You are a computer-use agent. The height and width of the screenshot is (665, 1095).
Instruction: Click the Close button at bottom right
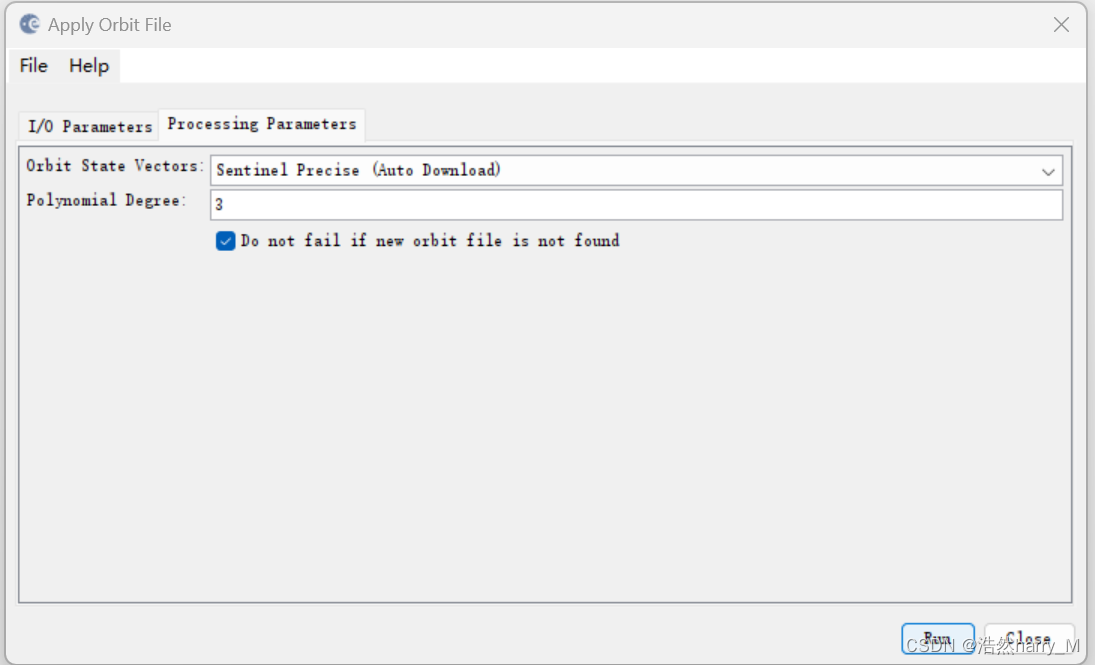[1029, 639]
